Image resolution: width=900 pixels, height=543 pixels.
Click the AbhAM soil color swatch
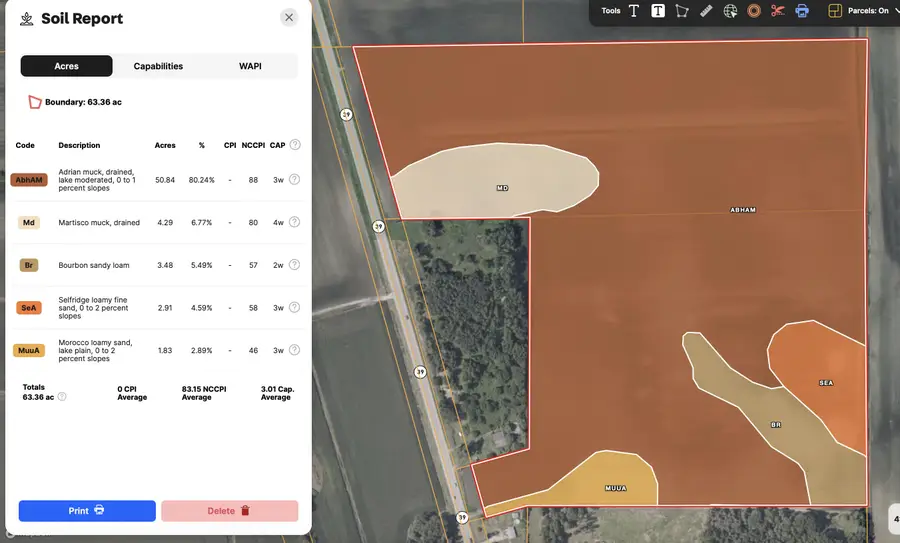(x=29, y=180)
